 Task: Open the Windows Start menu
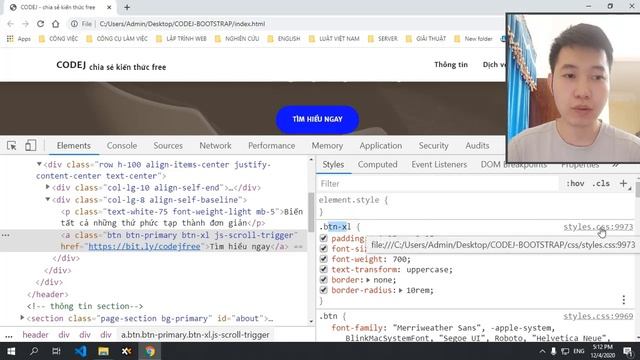(x=11, y=351)
